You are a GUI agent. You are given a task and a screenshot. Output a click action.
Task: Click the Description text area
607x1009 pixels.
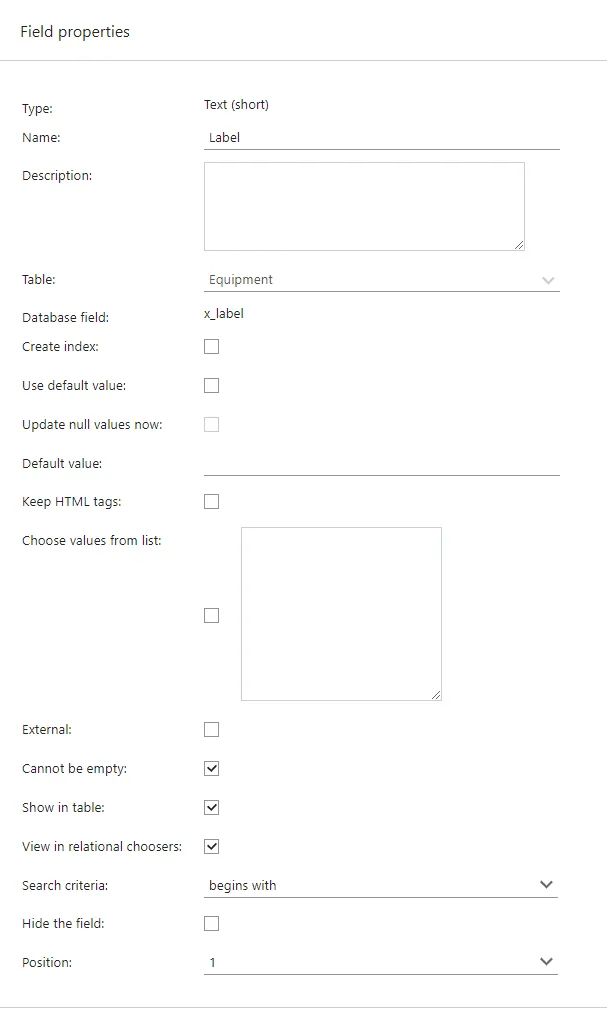[x=364, y=206]
